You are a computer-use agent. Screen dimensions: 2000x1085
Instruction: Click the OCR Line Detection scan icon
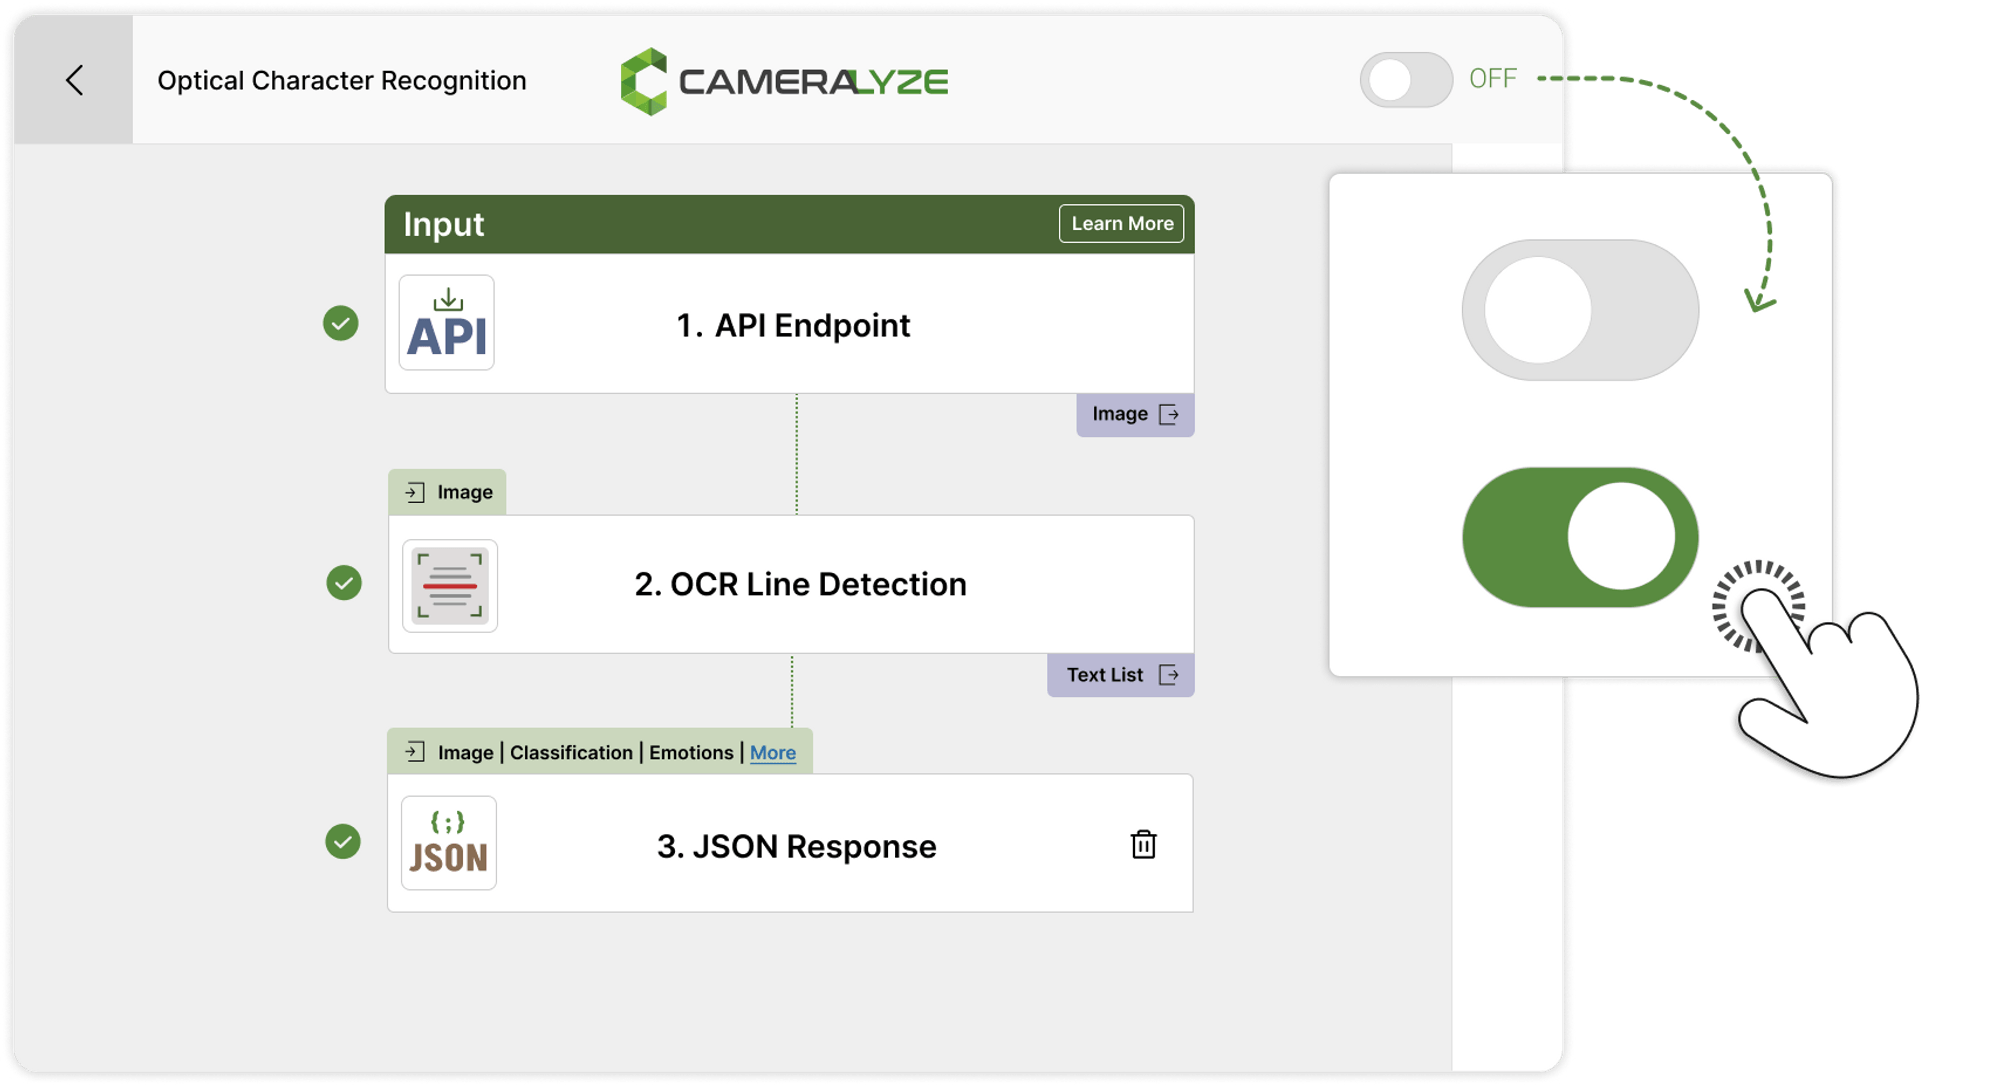[x=449, y=585]
